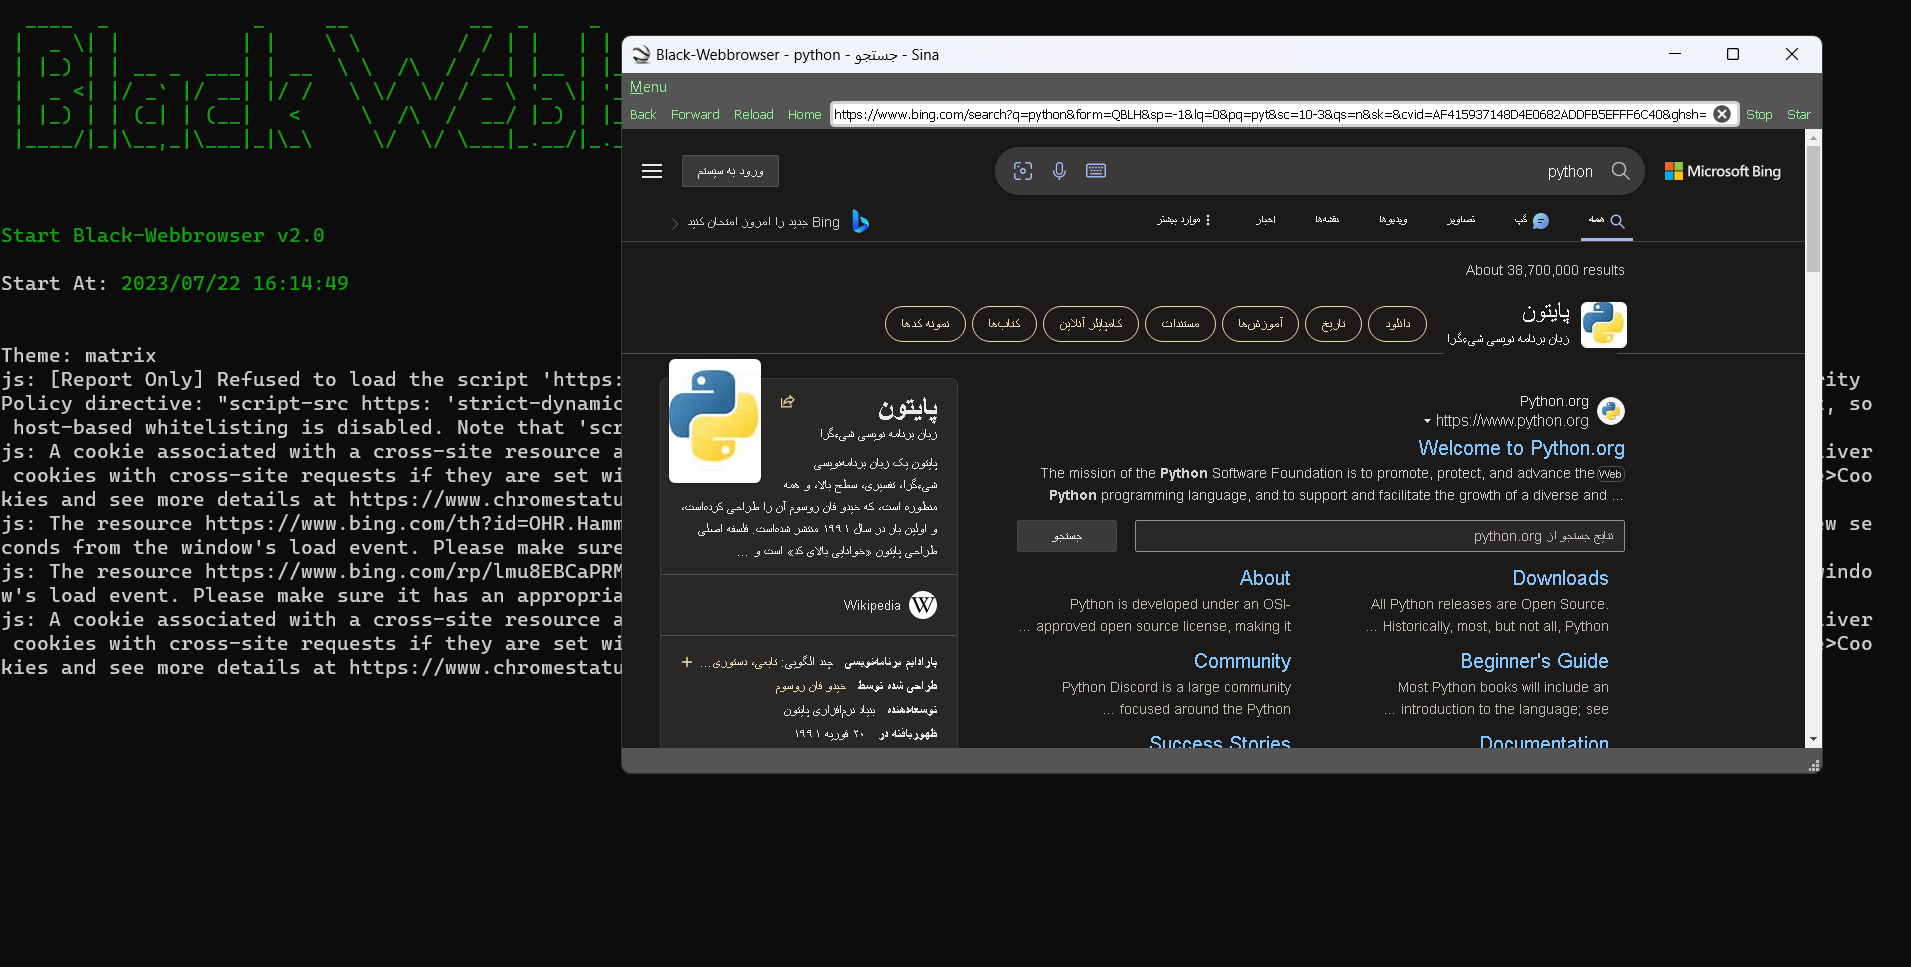1911x967 pixels.
Task: Click the ورود به سیستم sign-in button
Action: (730, 171)
